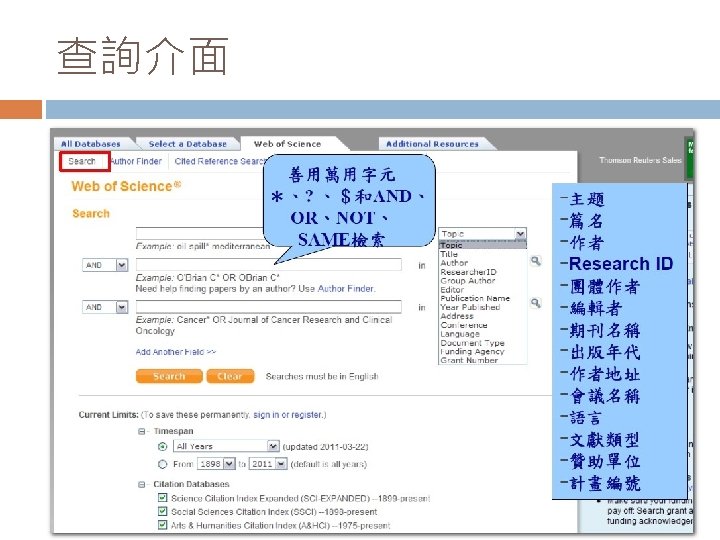Toggle Social Sciences Citation Index checkbox
Screen dimensions: 720x540
coord(162,511)
